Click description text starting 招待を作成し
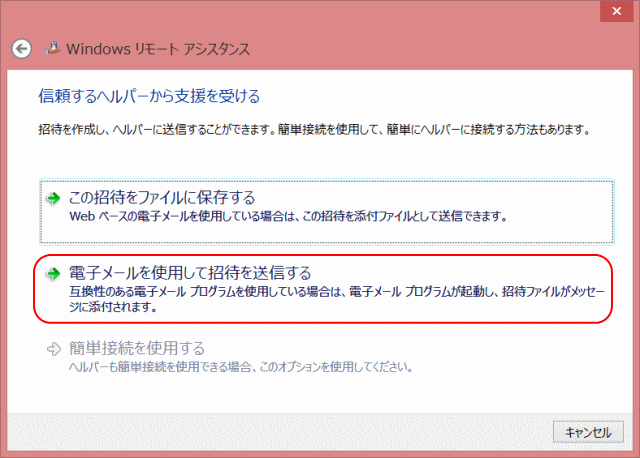Viewport: 640px width, 458px height. [314, 130]
